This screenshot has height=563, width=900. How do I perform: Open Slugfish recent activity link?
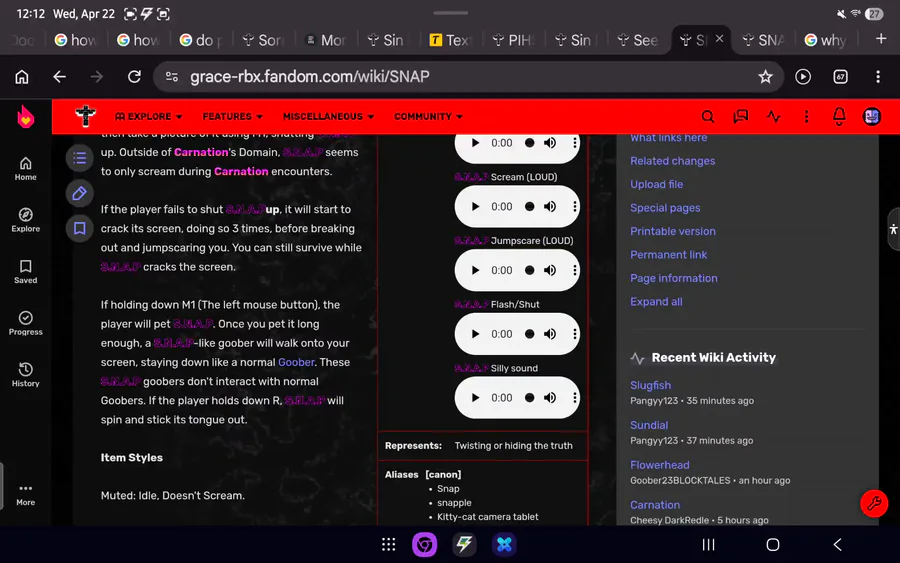pos(650,386)
